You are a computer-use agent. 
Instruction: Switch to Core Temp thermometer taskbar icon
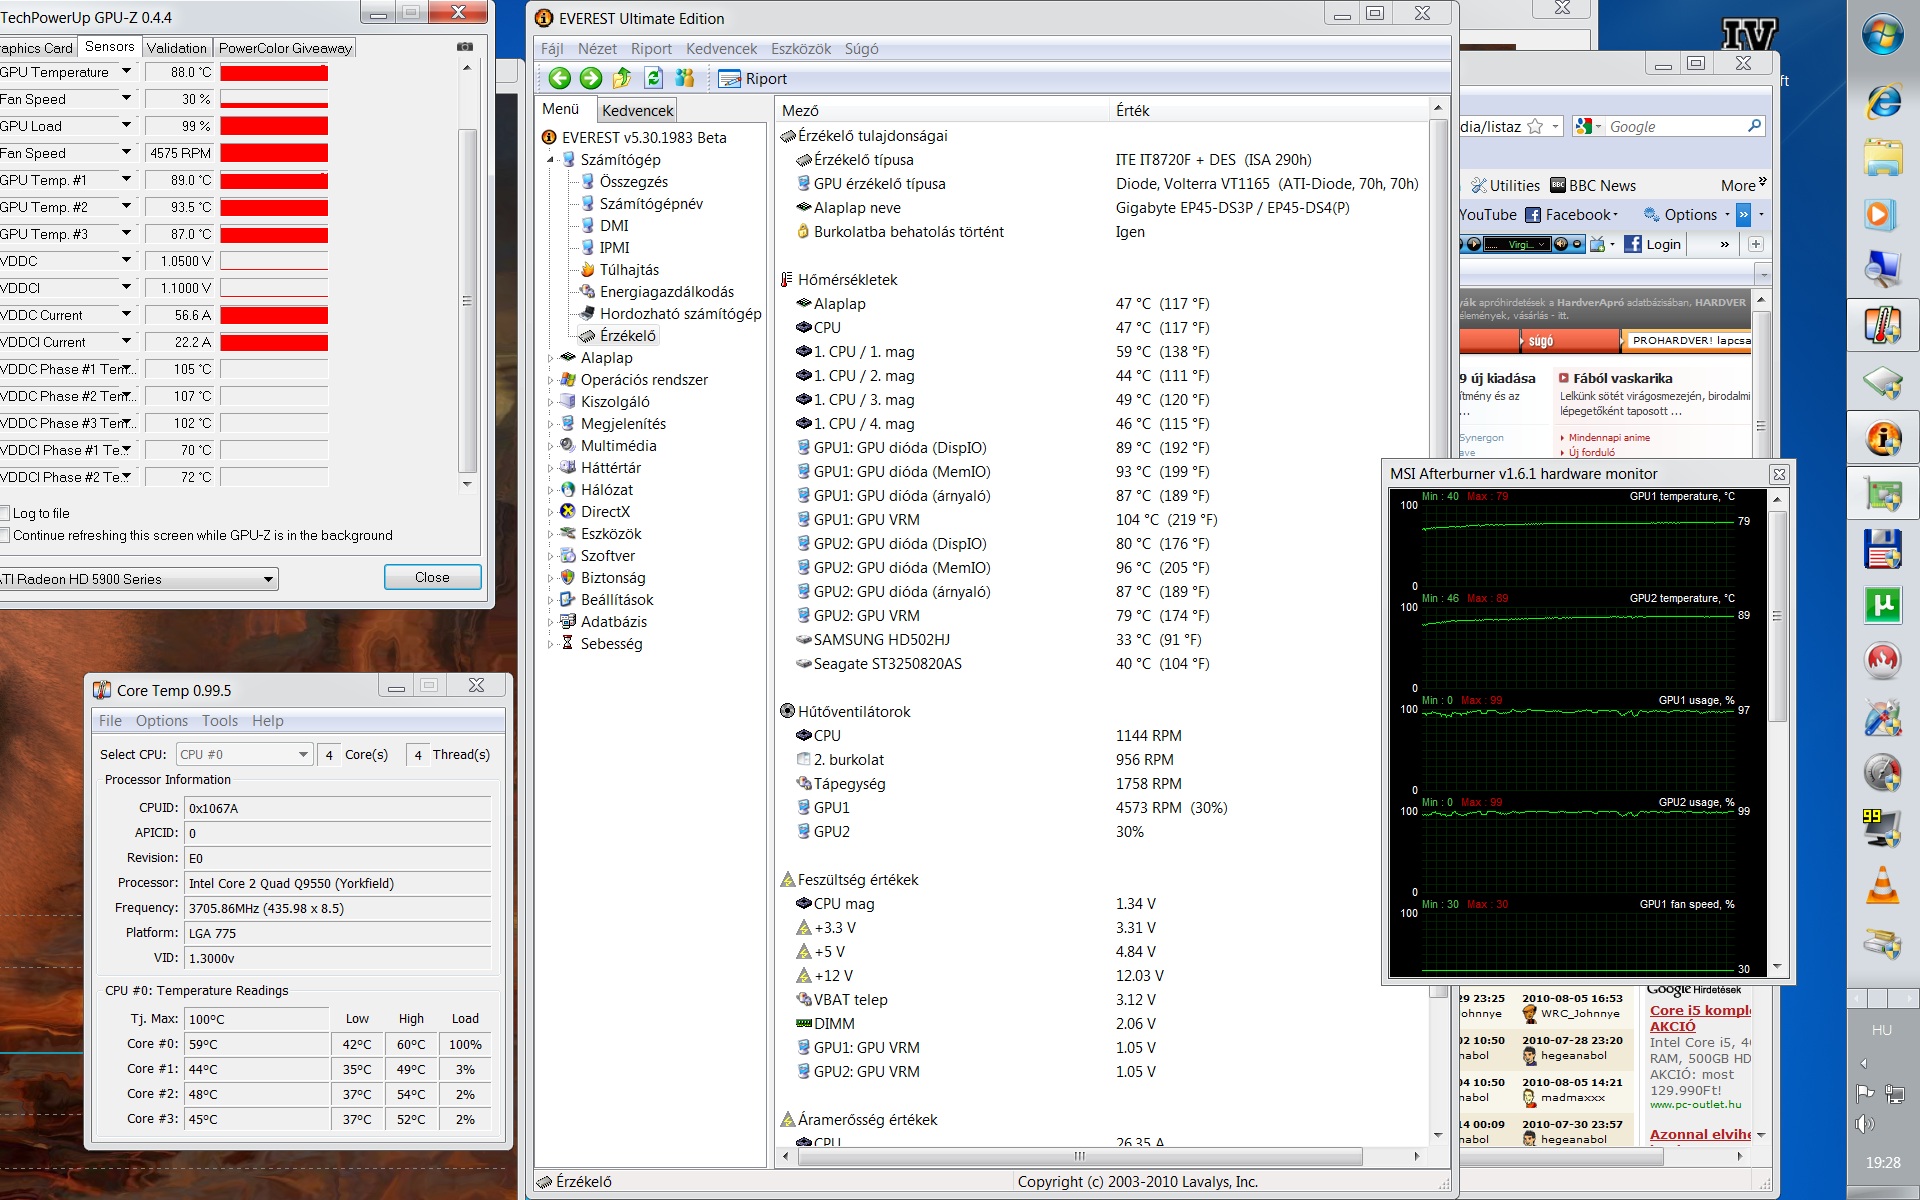[1882, 325]
